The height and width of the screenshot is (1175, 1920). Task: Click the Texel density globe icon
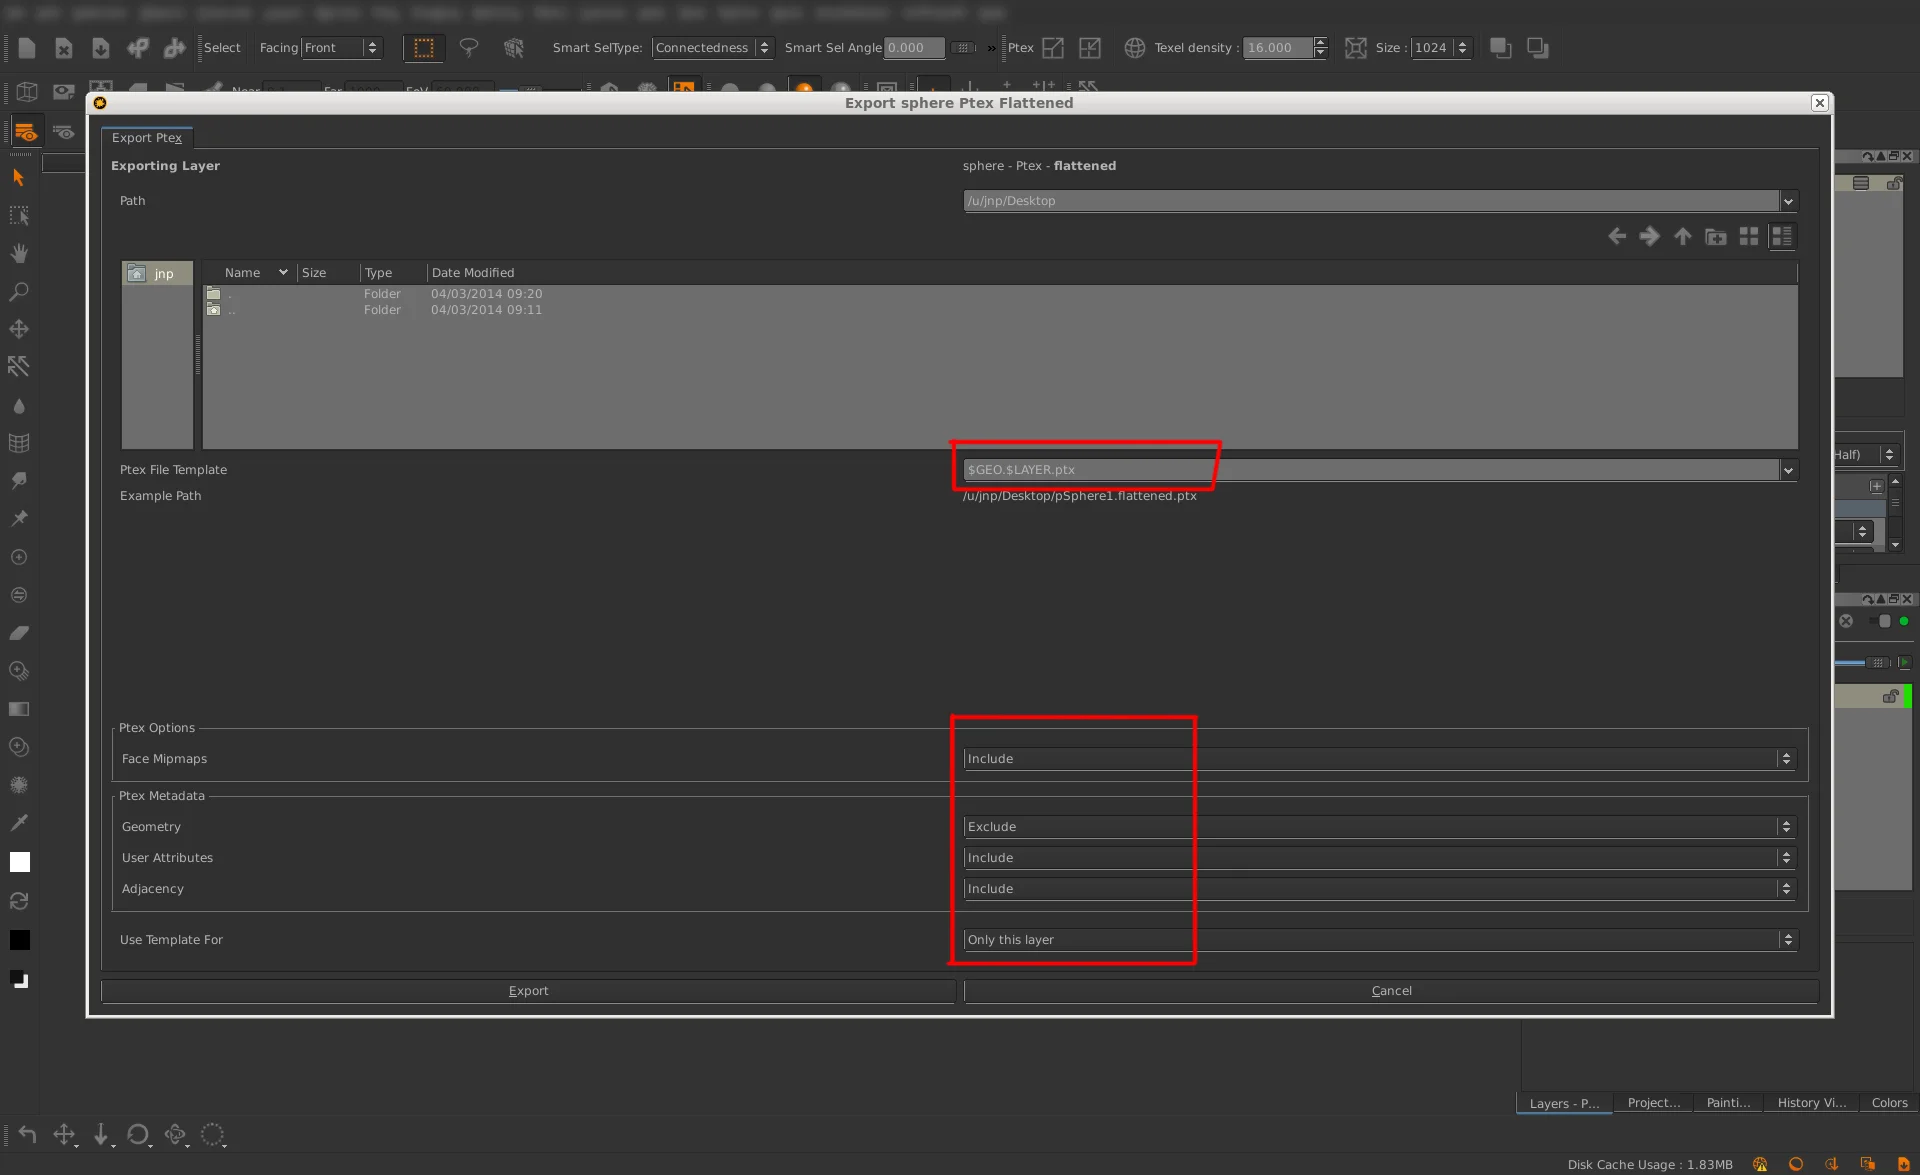point(1134,48)
